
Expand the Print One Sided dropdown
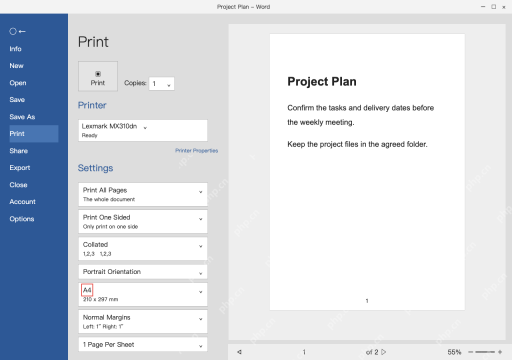[x=143, y=221]
